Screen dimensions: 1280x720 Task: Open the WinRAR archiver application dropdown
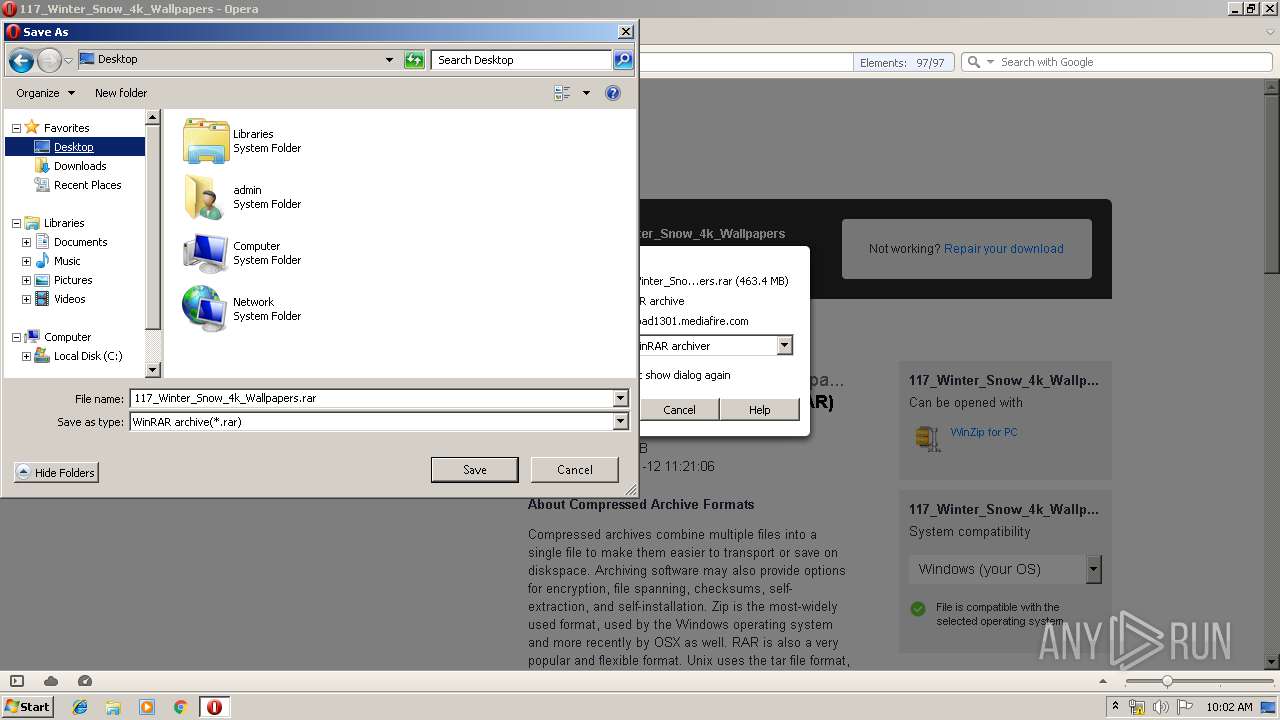coord(785,345)
